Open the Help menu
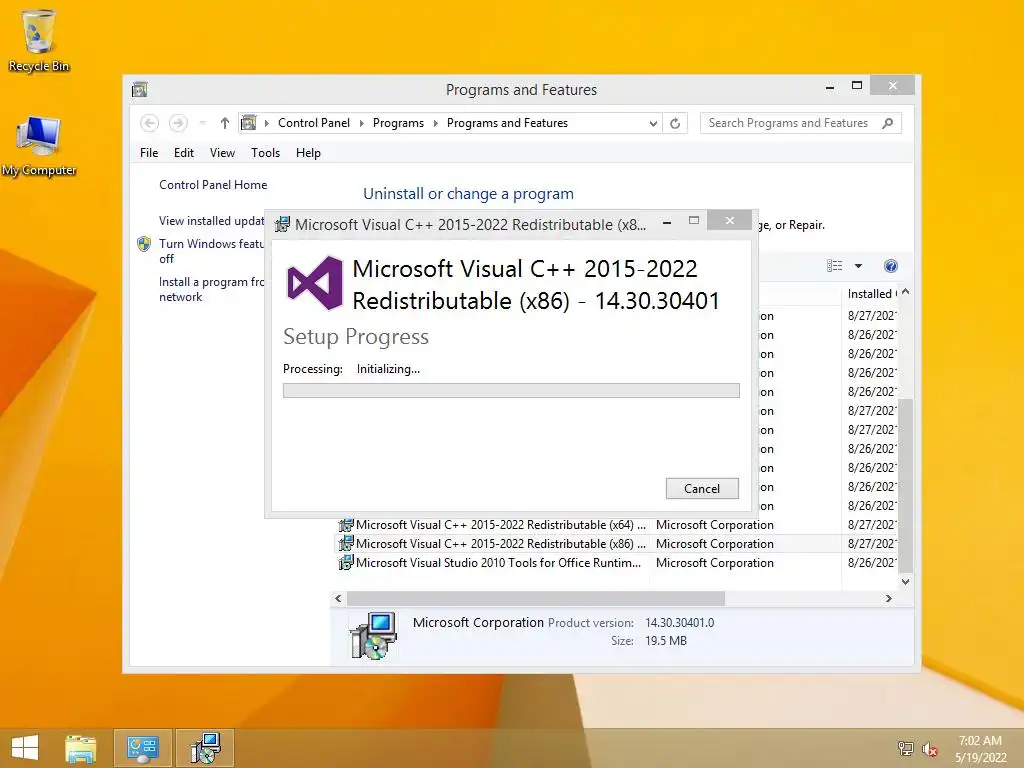 tap(308, 153)
